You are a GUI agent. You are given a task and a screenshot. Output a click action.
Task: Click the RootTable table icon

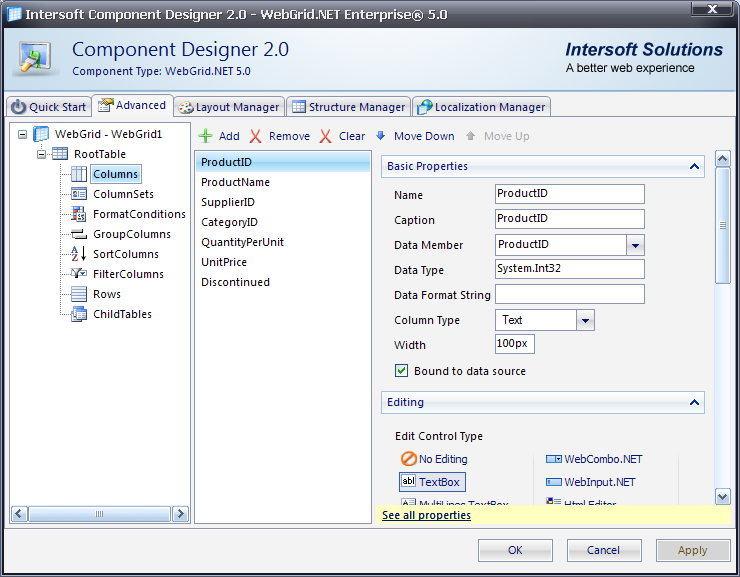point(59,154)
